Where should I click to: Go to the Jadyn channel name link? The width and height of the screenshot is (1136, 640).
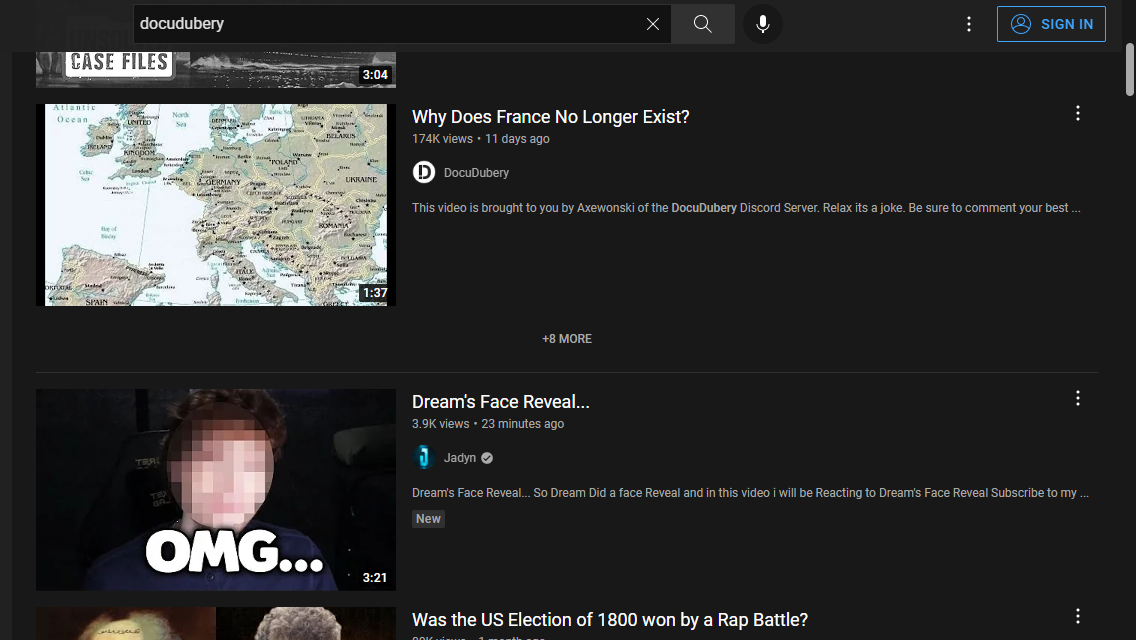click(x=460, y=458)
